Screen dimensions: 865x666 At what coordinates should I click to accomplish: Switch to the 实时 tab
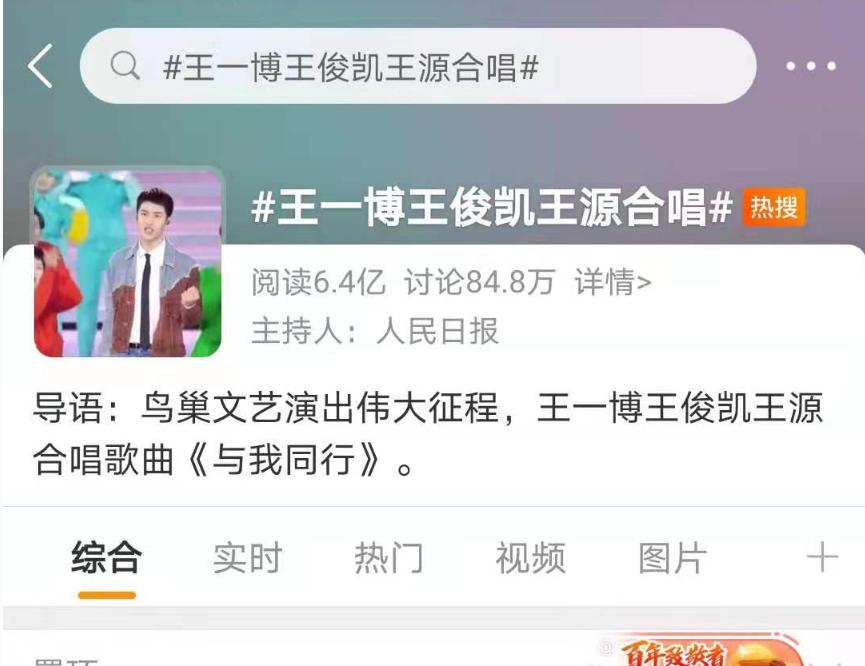pyautogui.click(x=248, y=557)
